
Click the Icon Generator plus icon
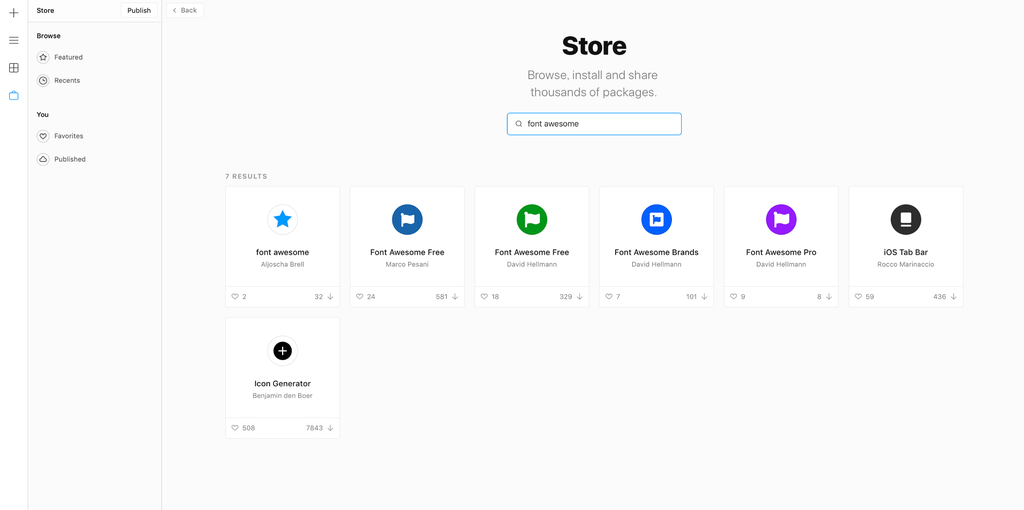tap(283, 351)
